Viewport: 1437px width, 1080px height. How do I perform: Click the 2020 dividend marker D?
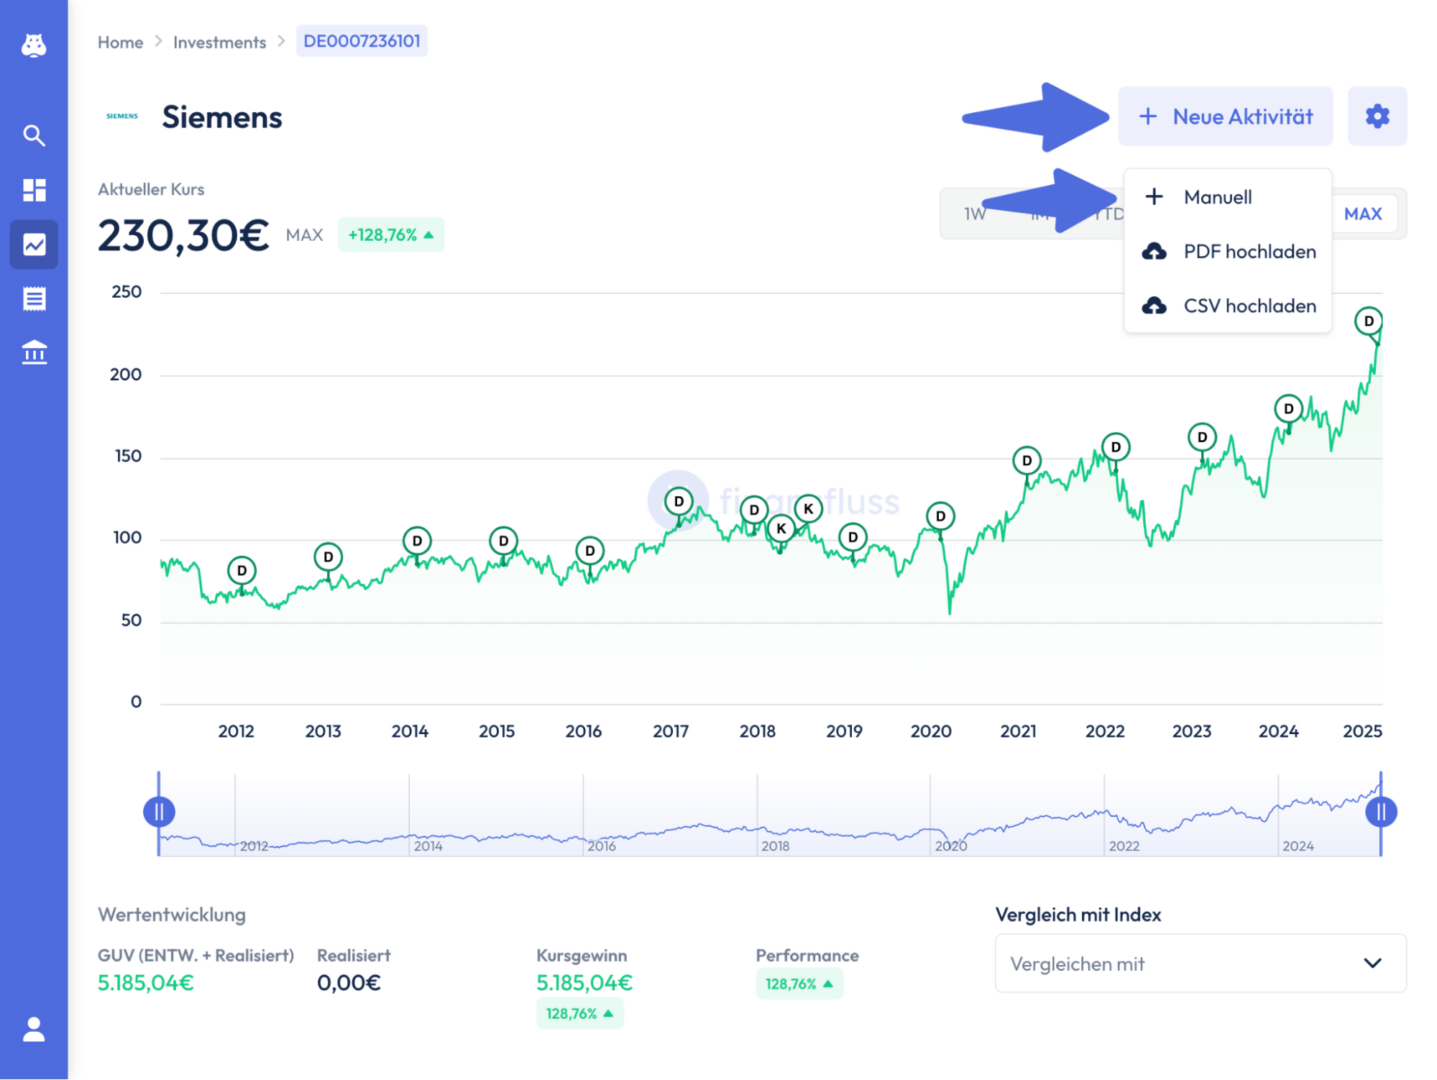940,516
